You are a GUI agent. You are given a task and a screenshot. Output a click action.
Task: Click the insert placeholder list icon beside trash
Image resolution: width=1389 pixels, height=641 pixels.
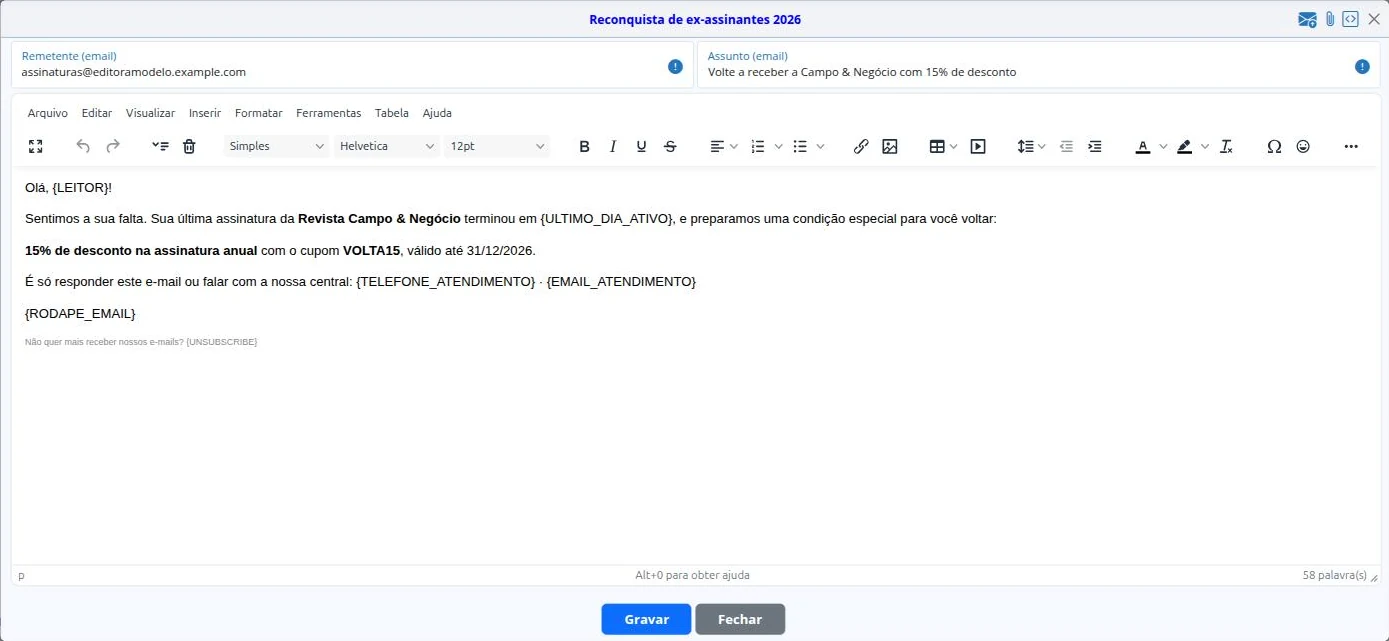[160, 146]
